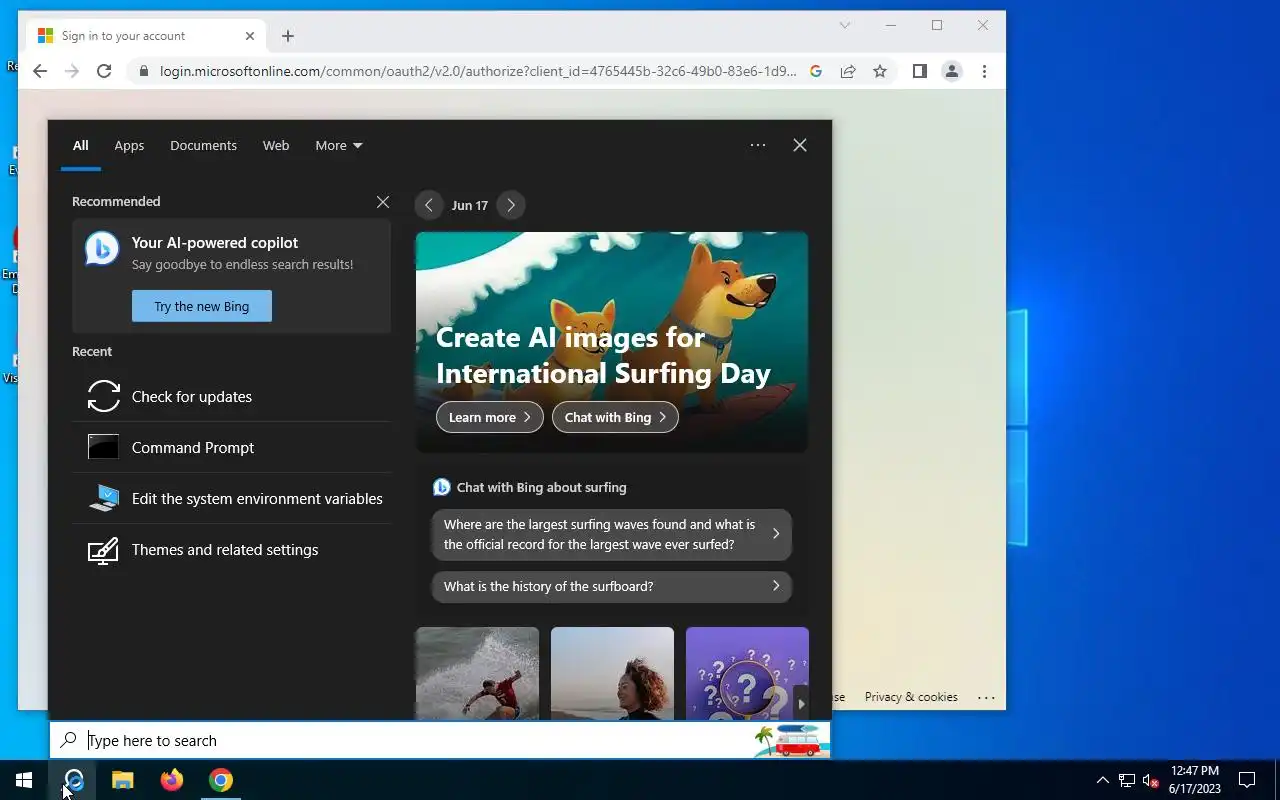Open Edit the system environment variables
This screenshot has width=1280, height=800.
pyautogui.click(x=231, y=498)
